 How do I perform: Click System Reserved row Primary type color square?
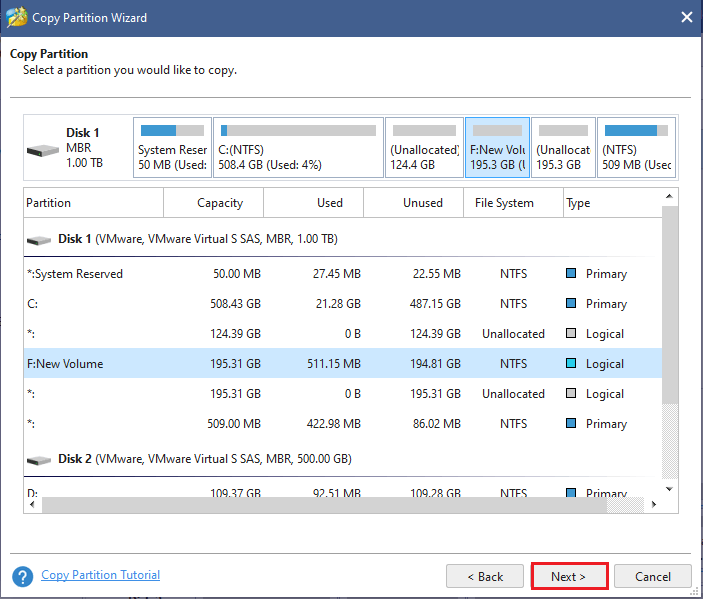click(x=571, y=273)
